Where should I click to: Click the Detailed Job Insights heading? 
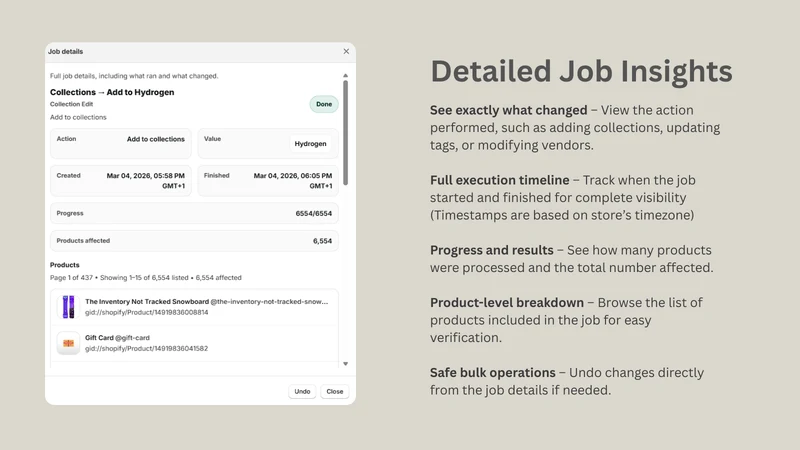[x=582, y=71]
